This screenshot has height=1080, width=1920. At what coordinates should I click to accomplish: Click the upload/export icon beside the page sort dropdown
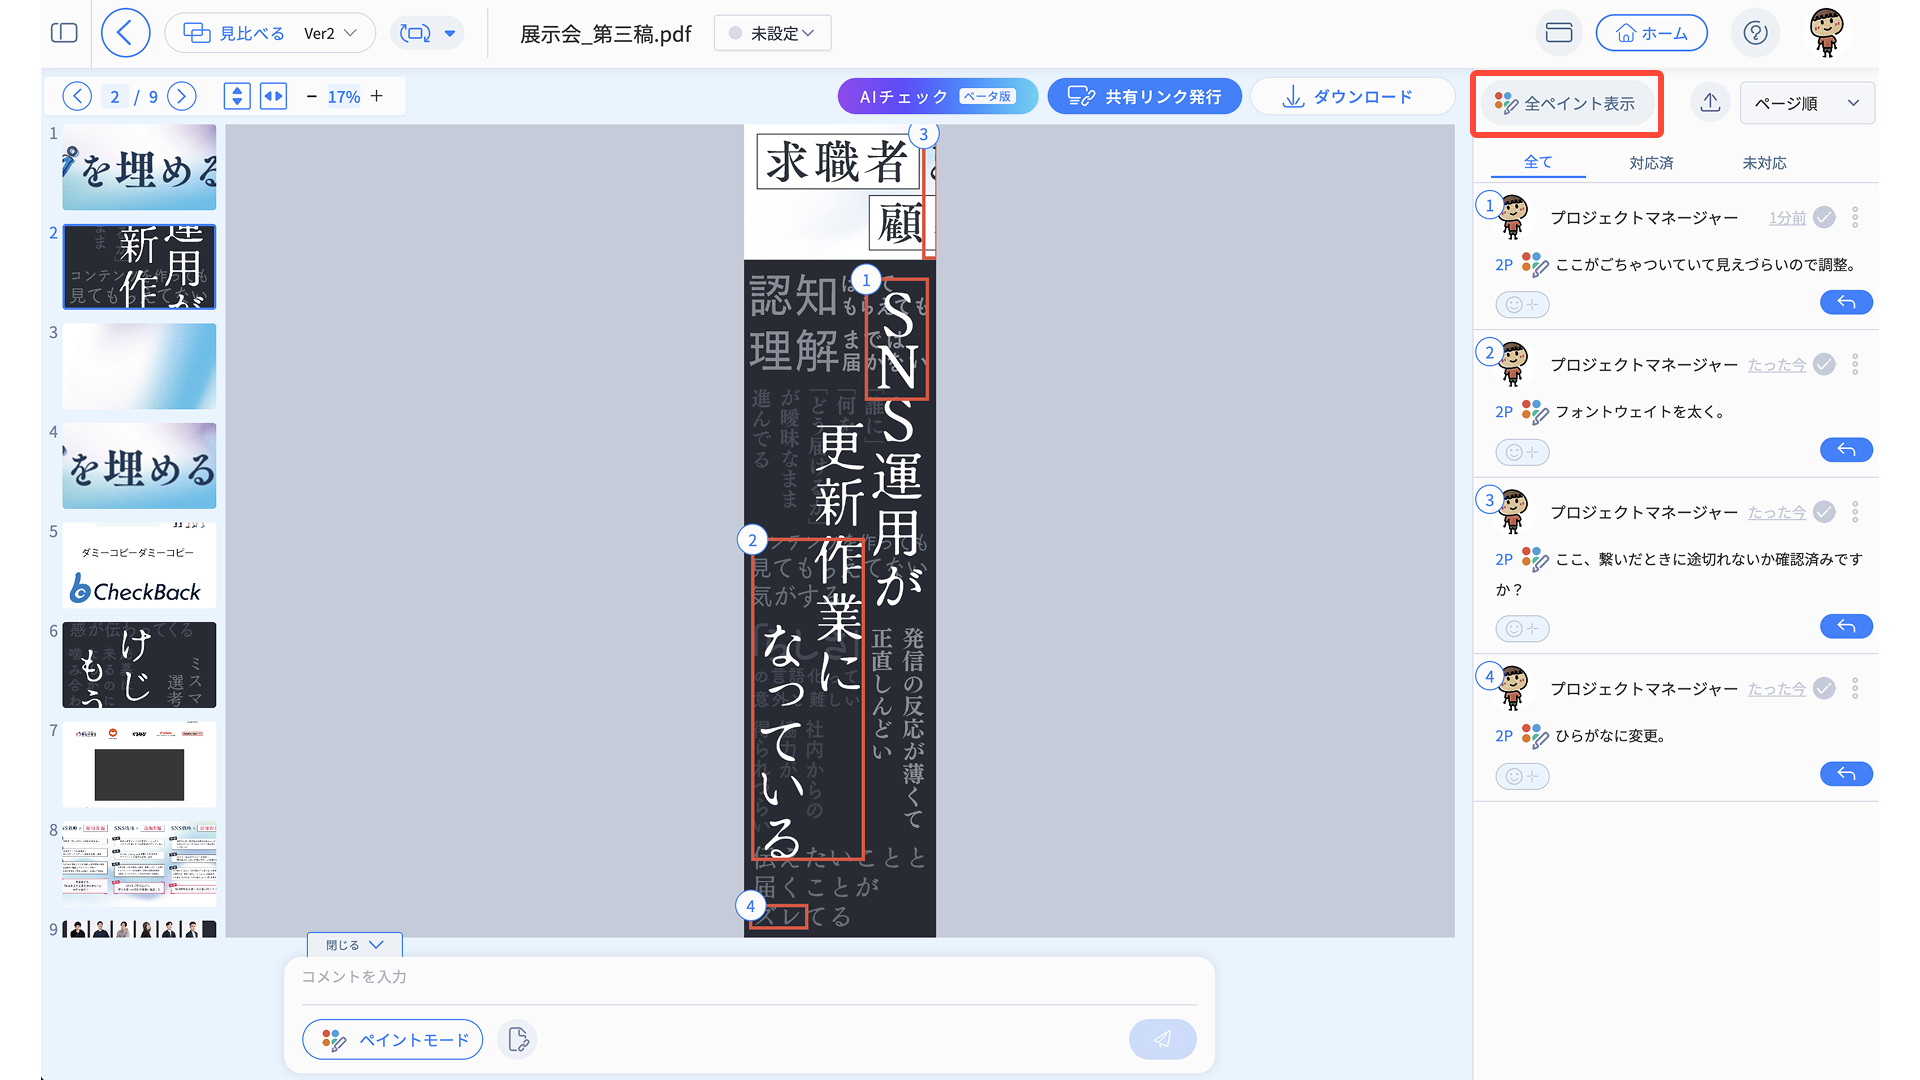click(1710, 103)
